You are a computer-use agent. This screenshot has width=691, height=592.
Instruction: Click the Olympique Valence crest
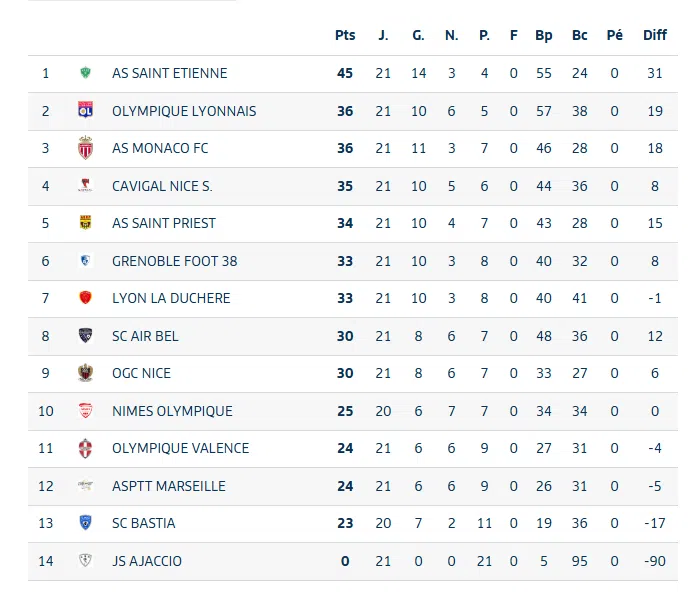pos(85,448)
